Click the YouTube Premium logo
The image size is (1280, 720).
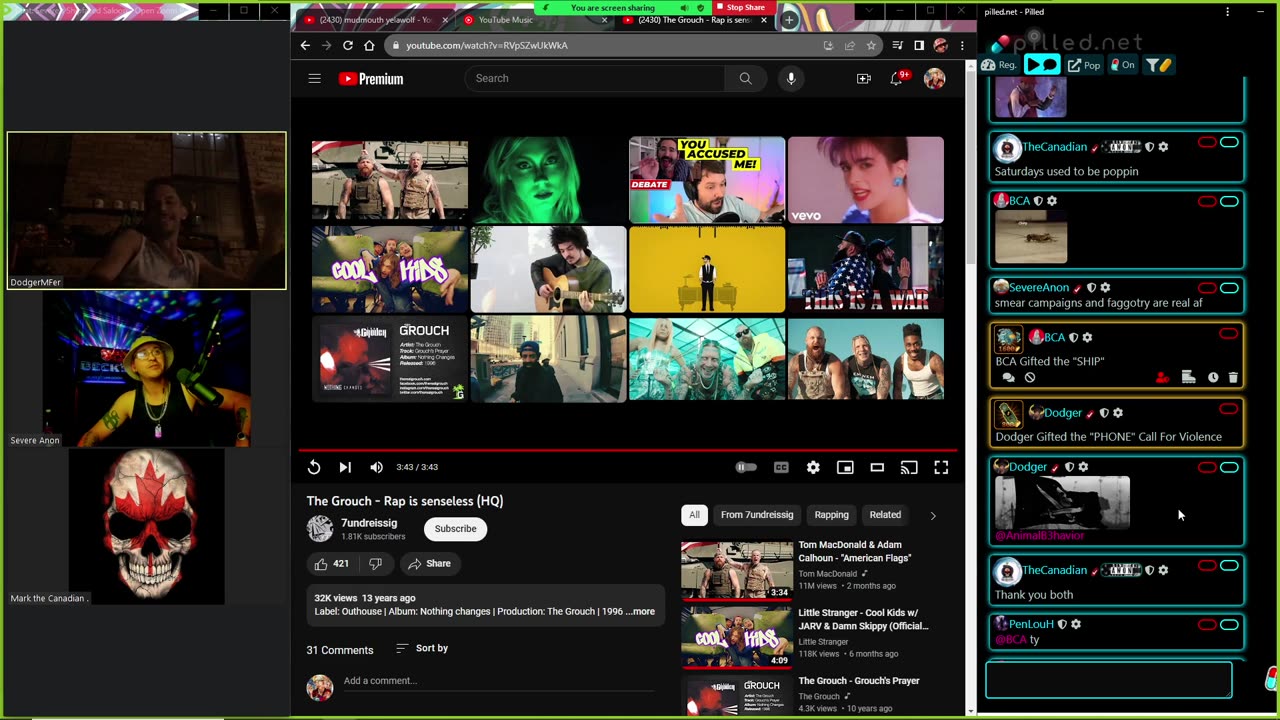click(x=371, y=79)
